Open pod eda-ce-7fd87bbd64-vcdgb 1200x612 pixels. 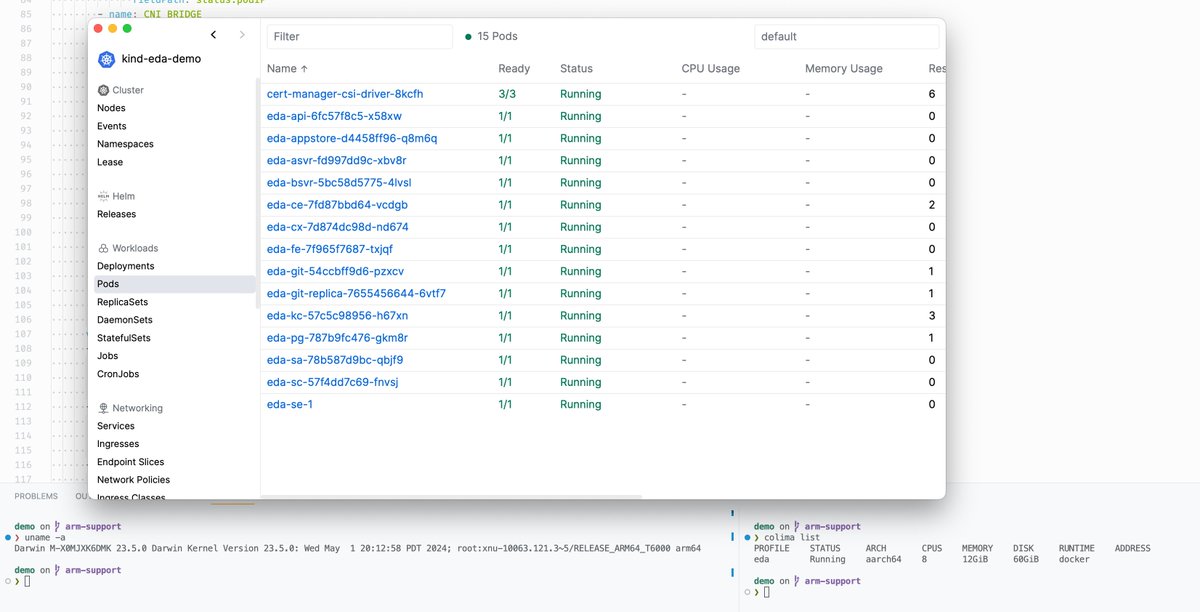337,205
